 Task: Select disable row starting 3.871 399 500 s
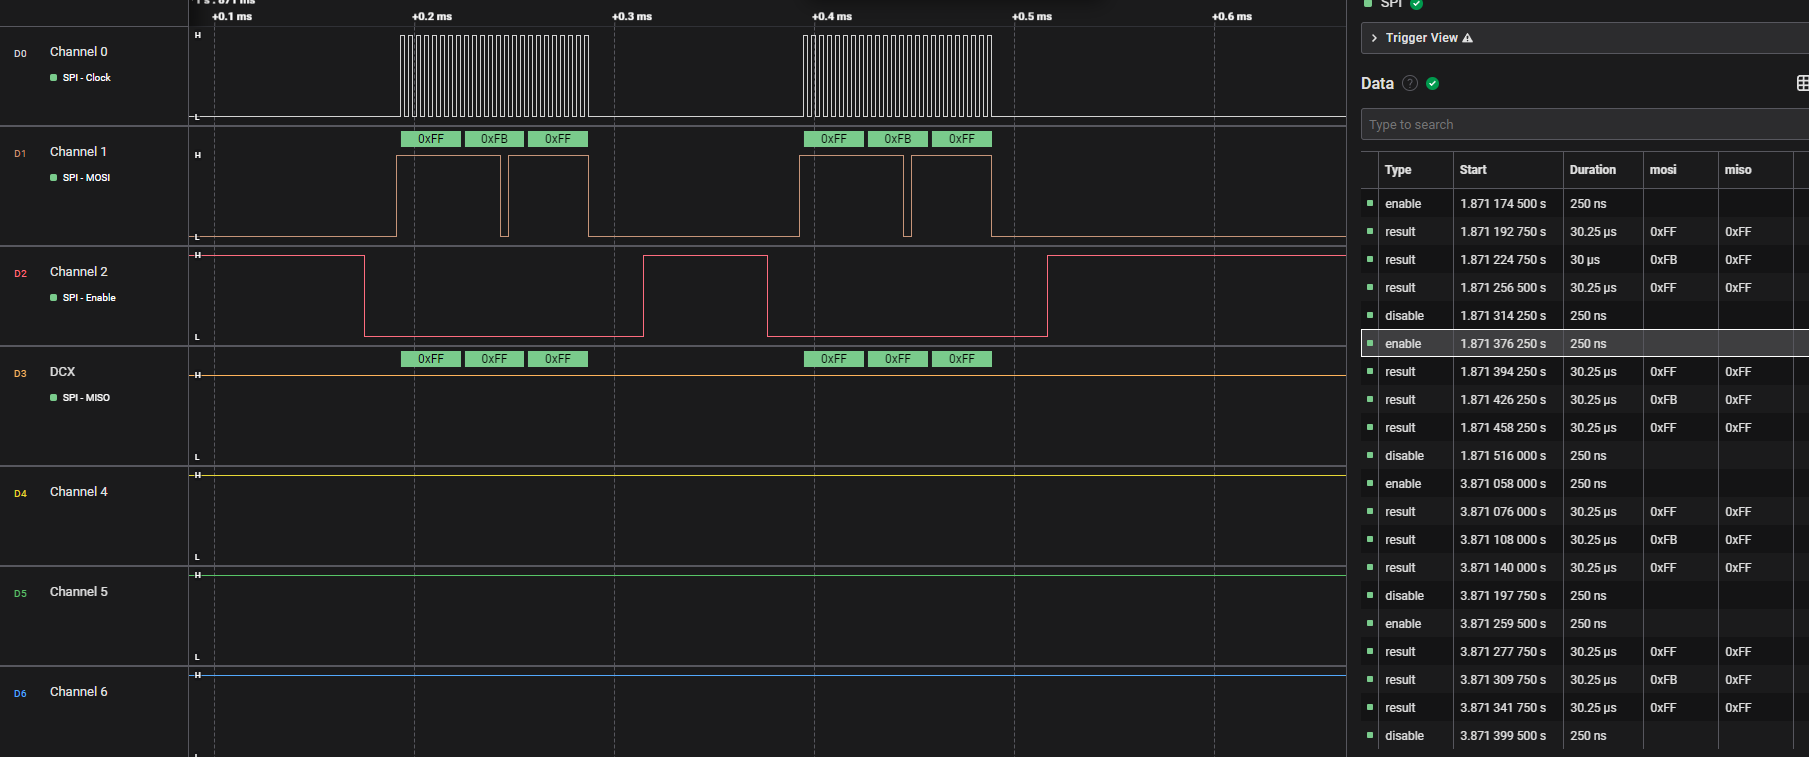pyautogui.click(x=1584, y=736)
